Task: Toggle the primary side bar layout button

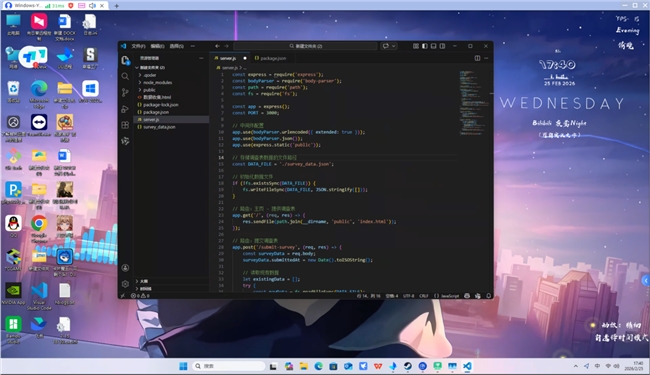Action: tap(424, 46)
